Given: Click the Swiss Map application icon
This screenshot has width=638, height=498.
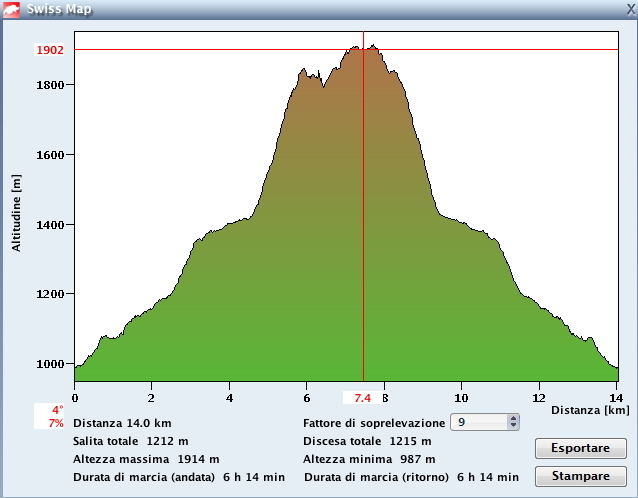Looking at the screenshot, I should coord(12,10).
